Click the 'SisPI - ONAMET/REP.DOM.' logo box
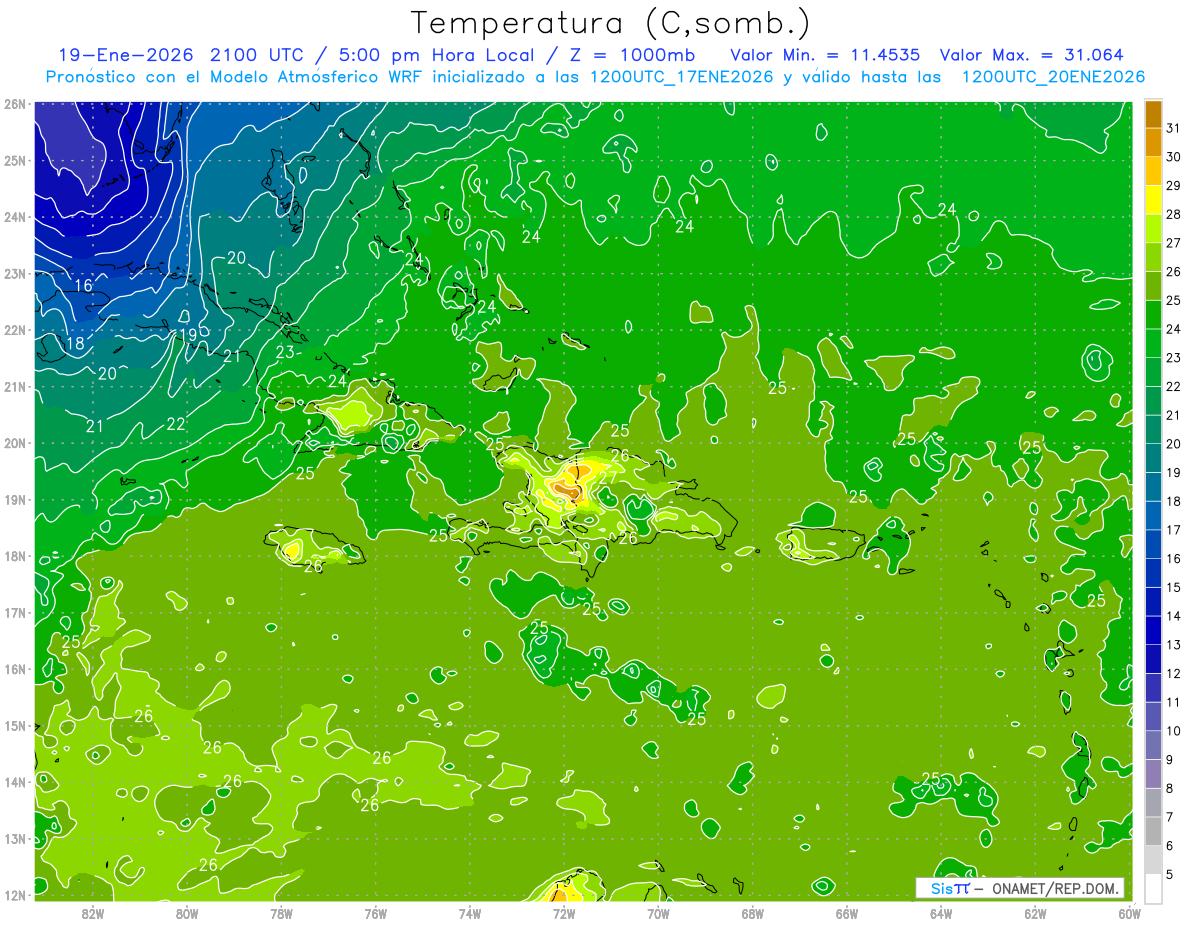The height and width of the screenshot is (927, 1200). [1020, 888]
